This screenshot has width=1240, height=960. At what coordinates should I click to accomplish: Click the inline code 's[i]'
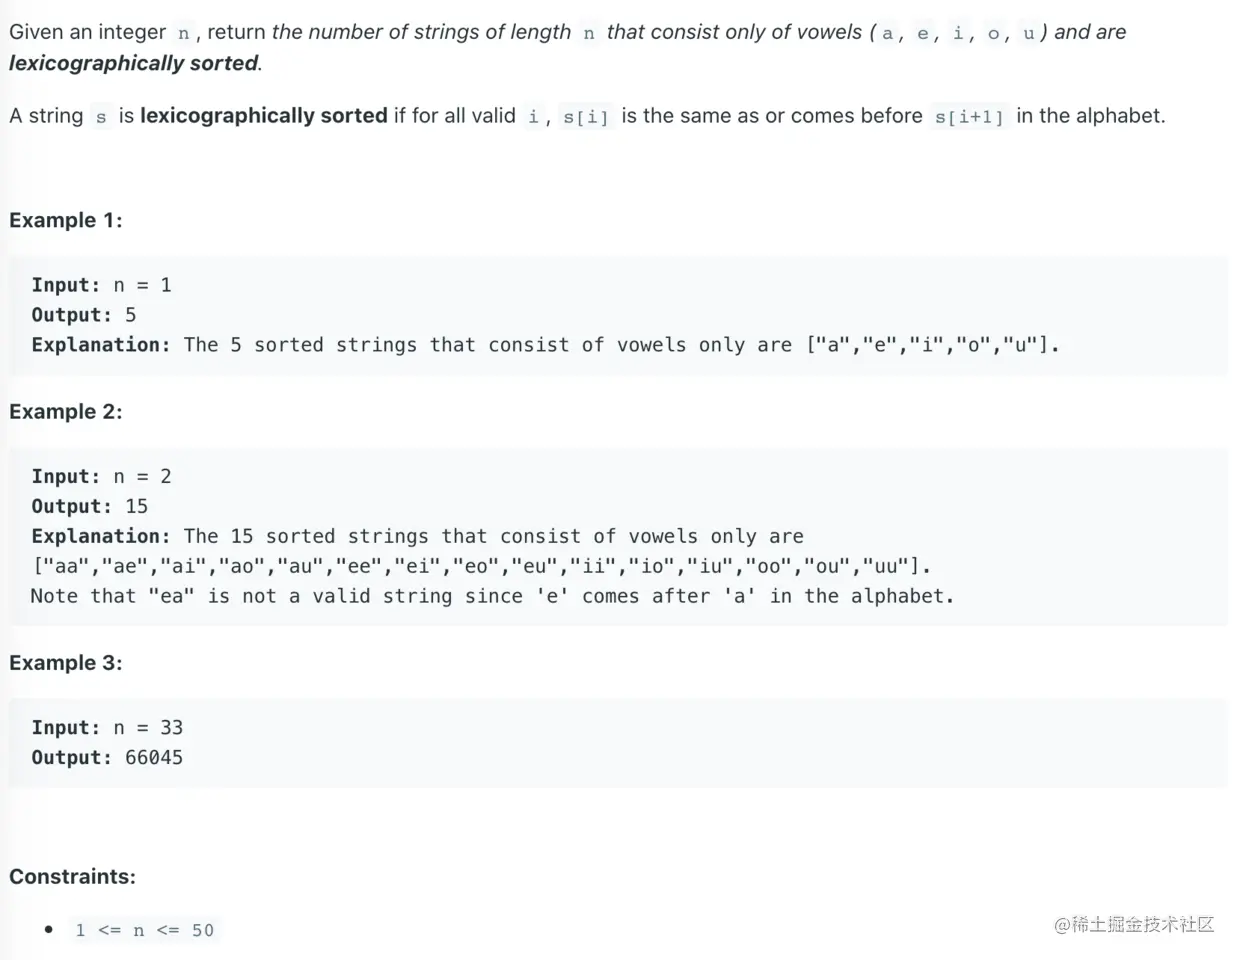pos(585,117)
